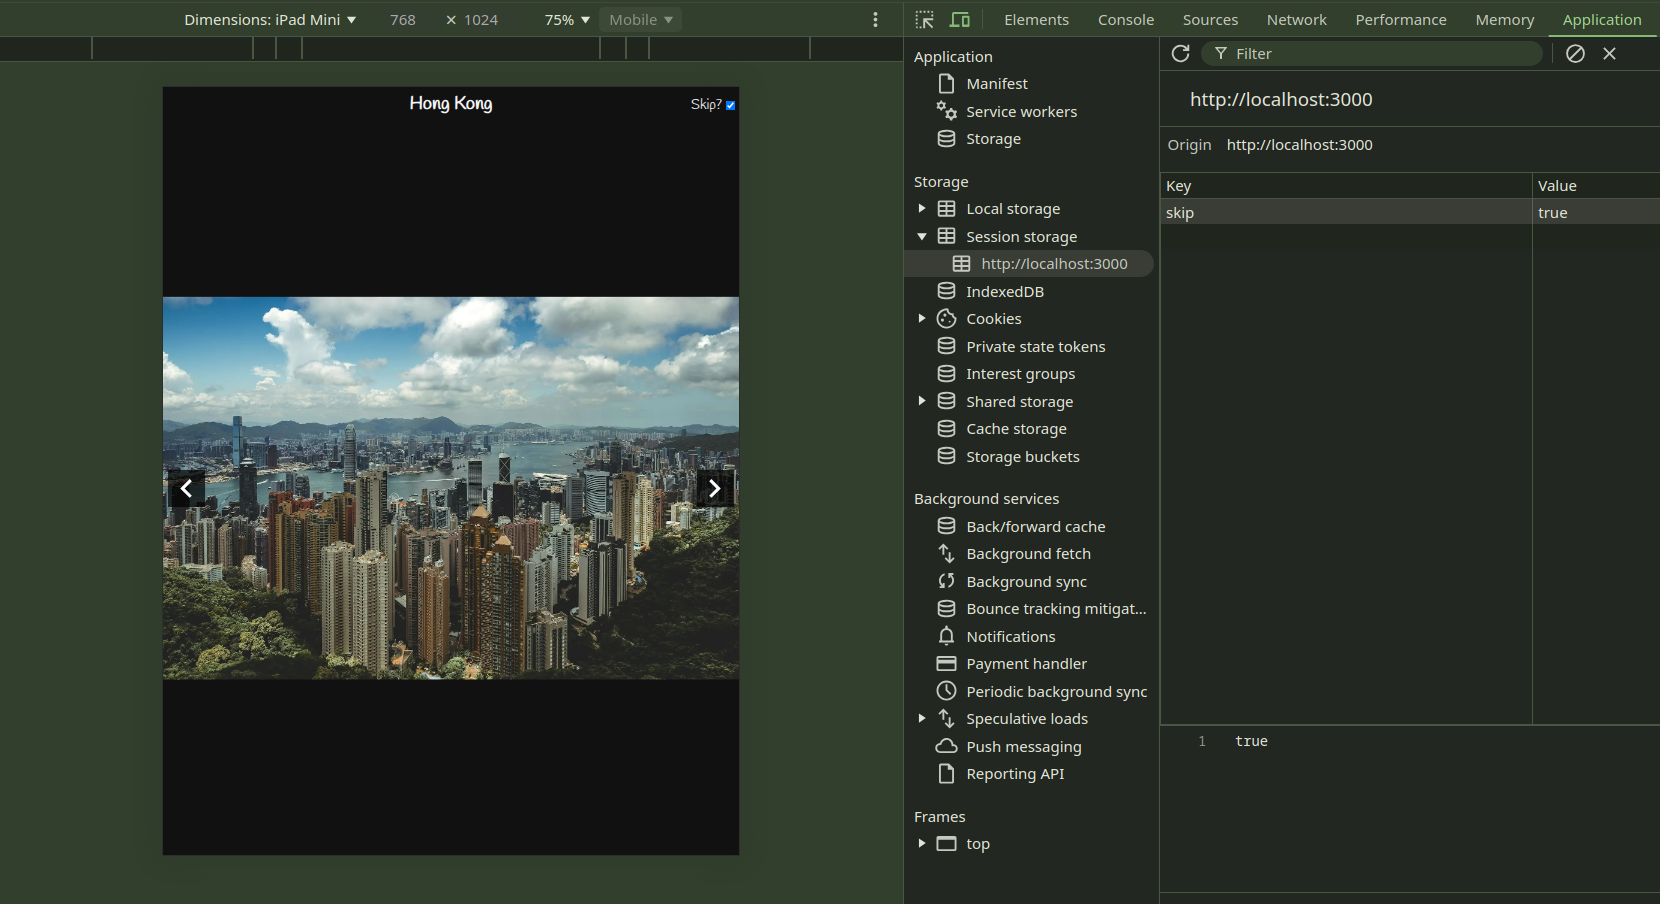Click the Filter input field

(x=1370, y=54)
